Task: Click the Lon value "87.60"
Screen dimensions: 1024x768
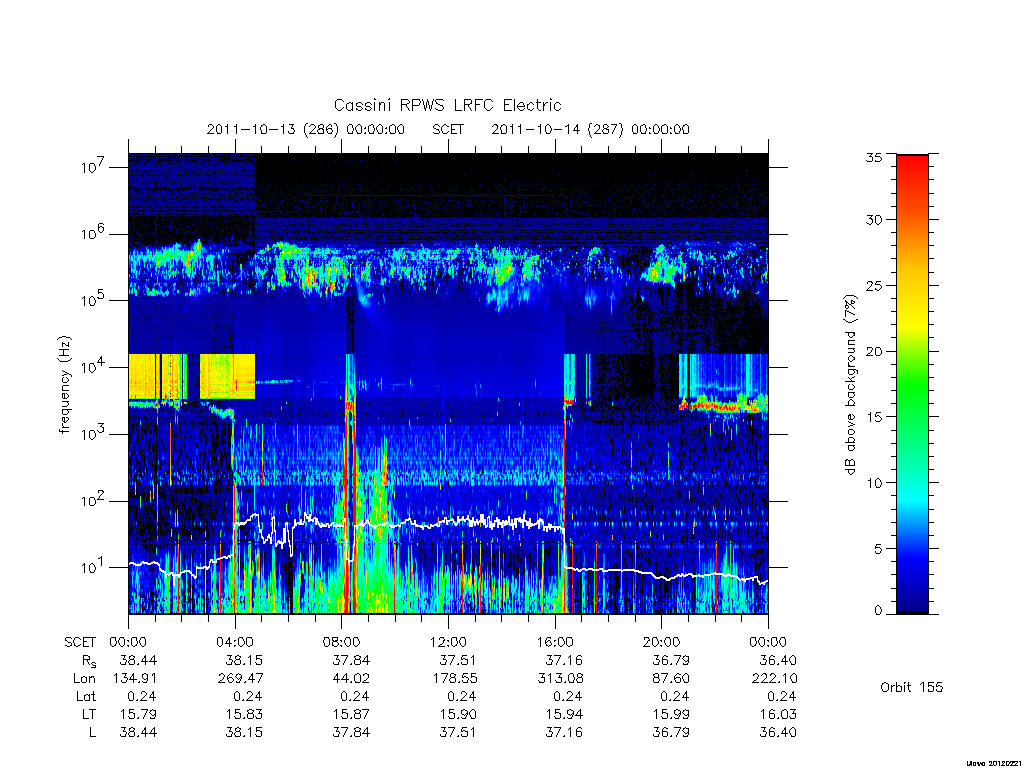Action: [671, 679]
